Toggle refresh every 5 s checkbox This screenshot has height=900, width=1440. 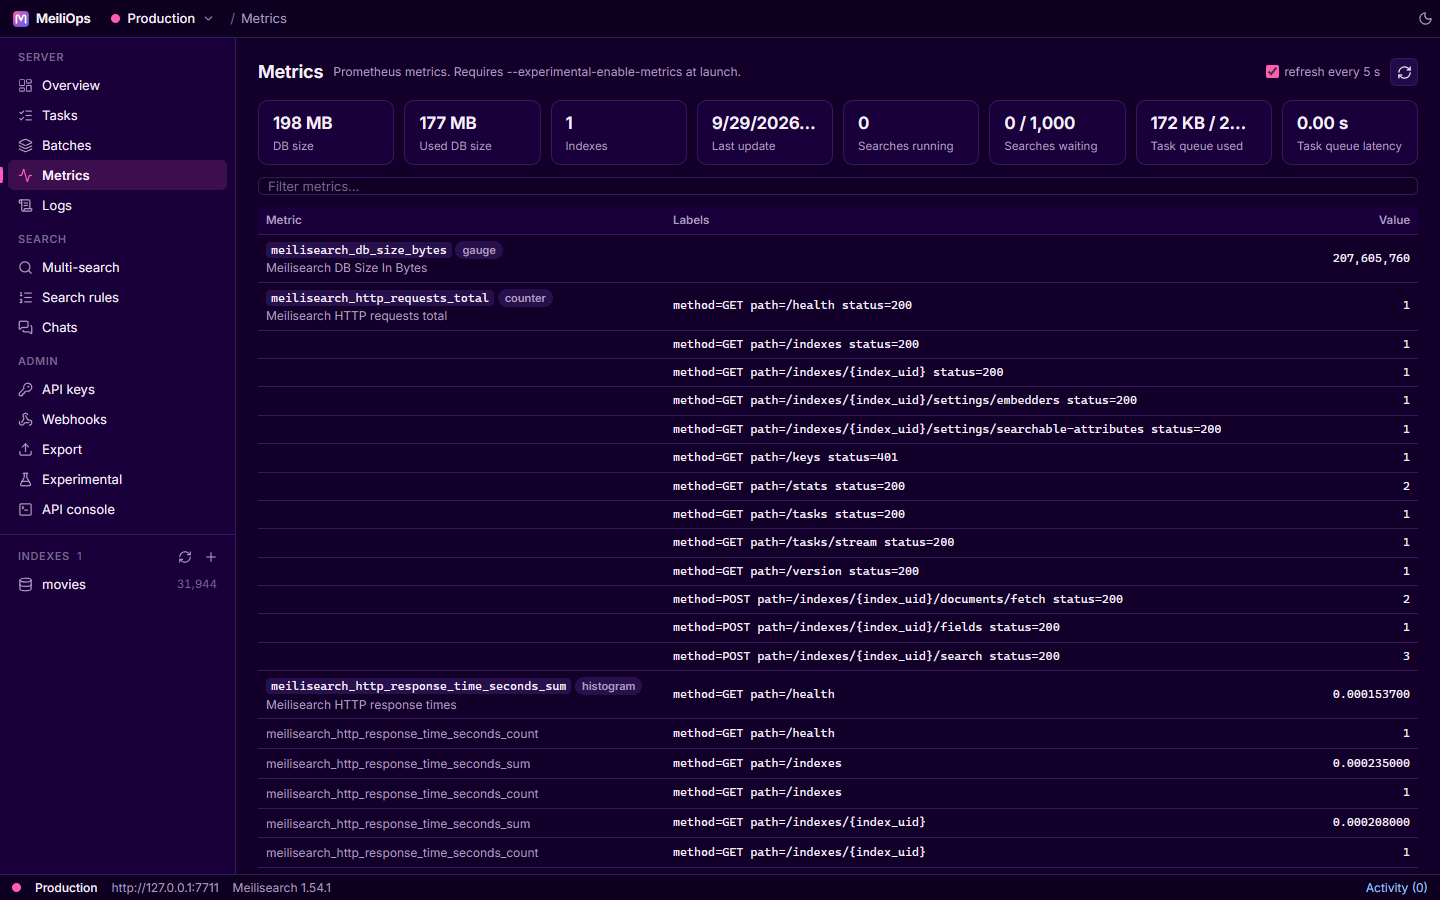(1272, 72)
